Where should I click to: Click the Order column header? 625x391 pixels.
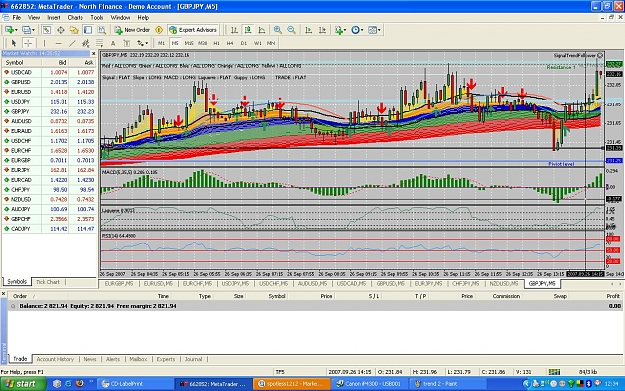tap(20, 296)
